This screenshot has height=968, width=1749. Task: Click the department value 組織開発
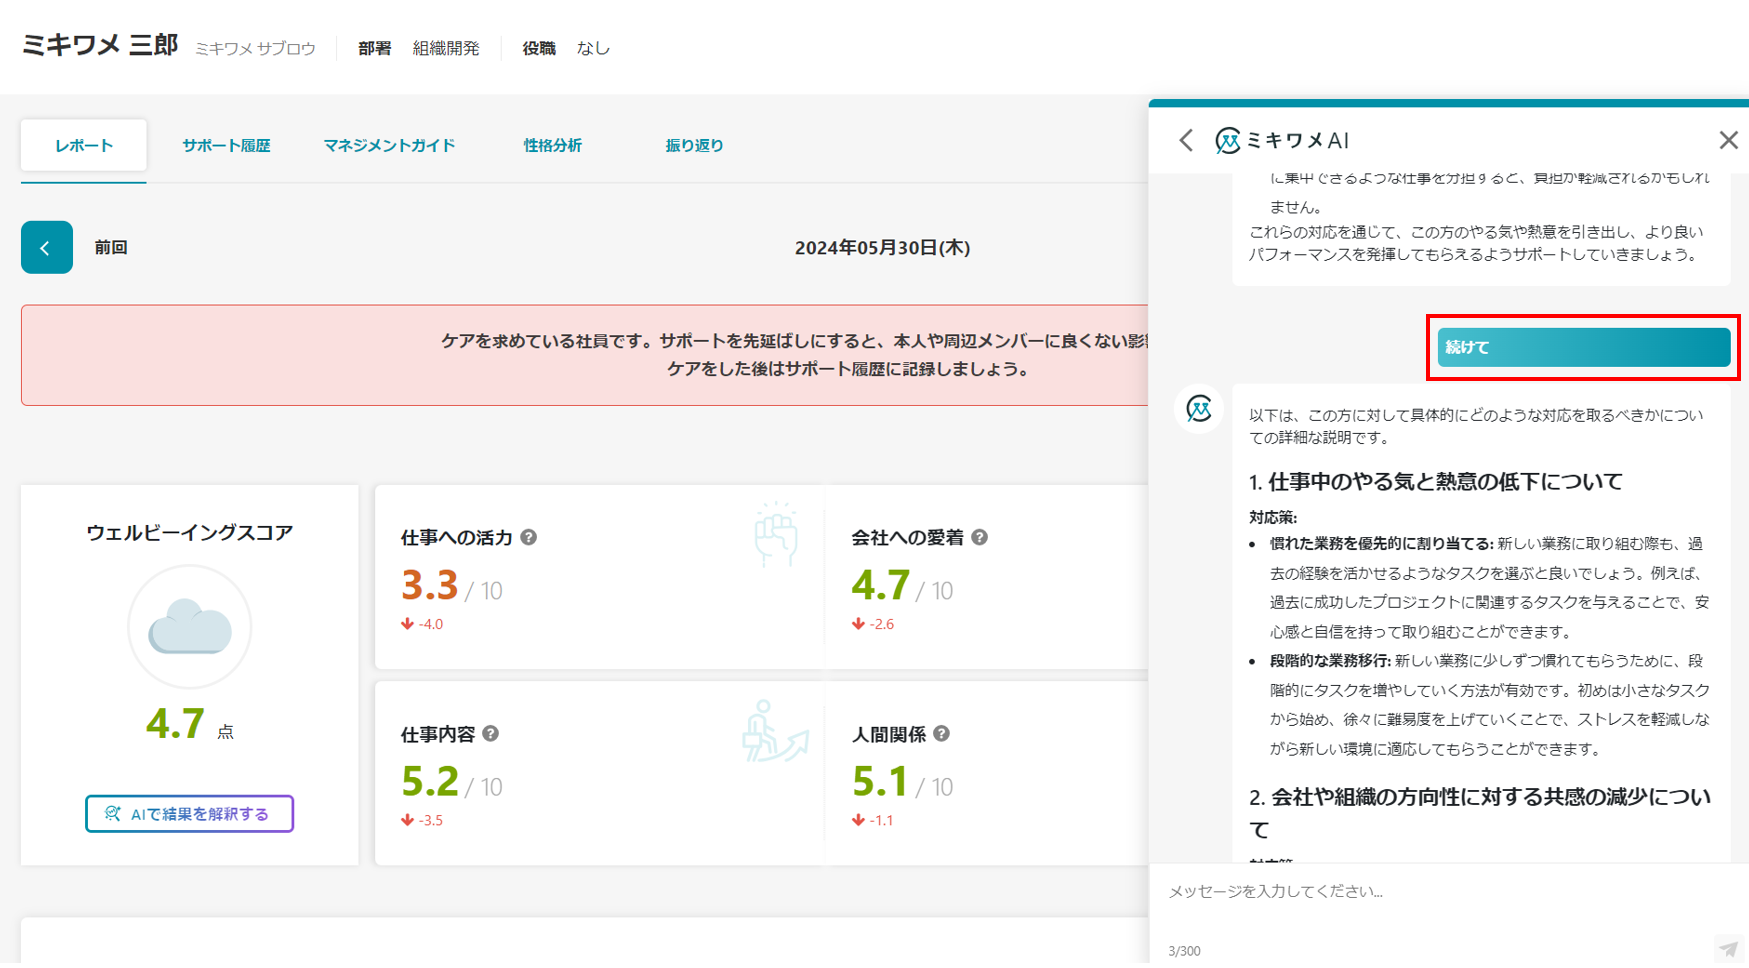pos(446,48)
